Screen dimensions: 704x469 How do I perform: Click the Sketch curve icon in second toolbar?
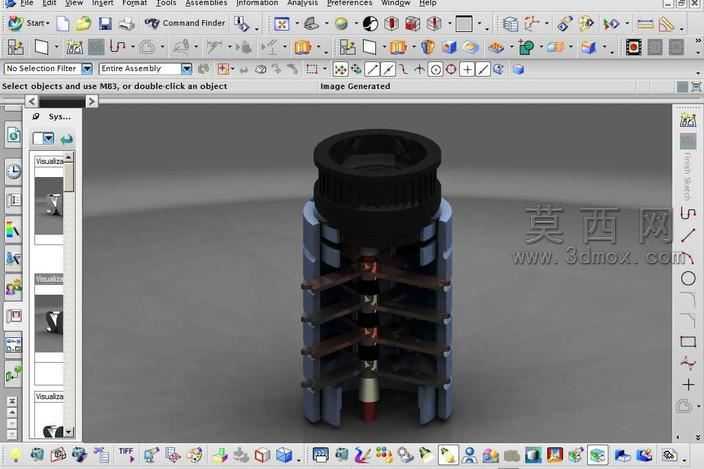[x=118, y=47]
